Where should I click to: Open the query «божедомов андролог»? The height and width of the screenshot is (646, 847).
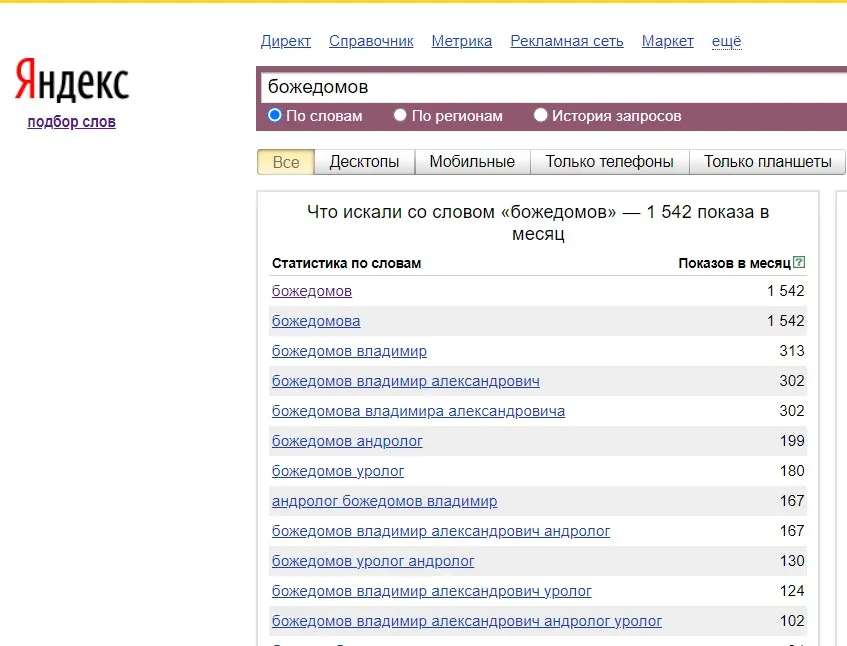345,441
